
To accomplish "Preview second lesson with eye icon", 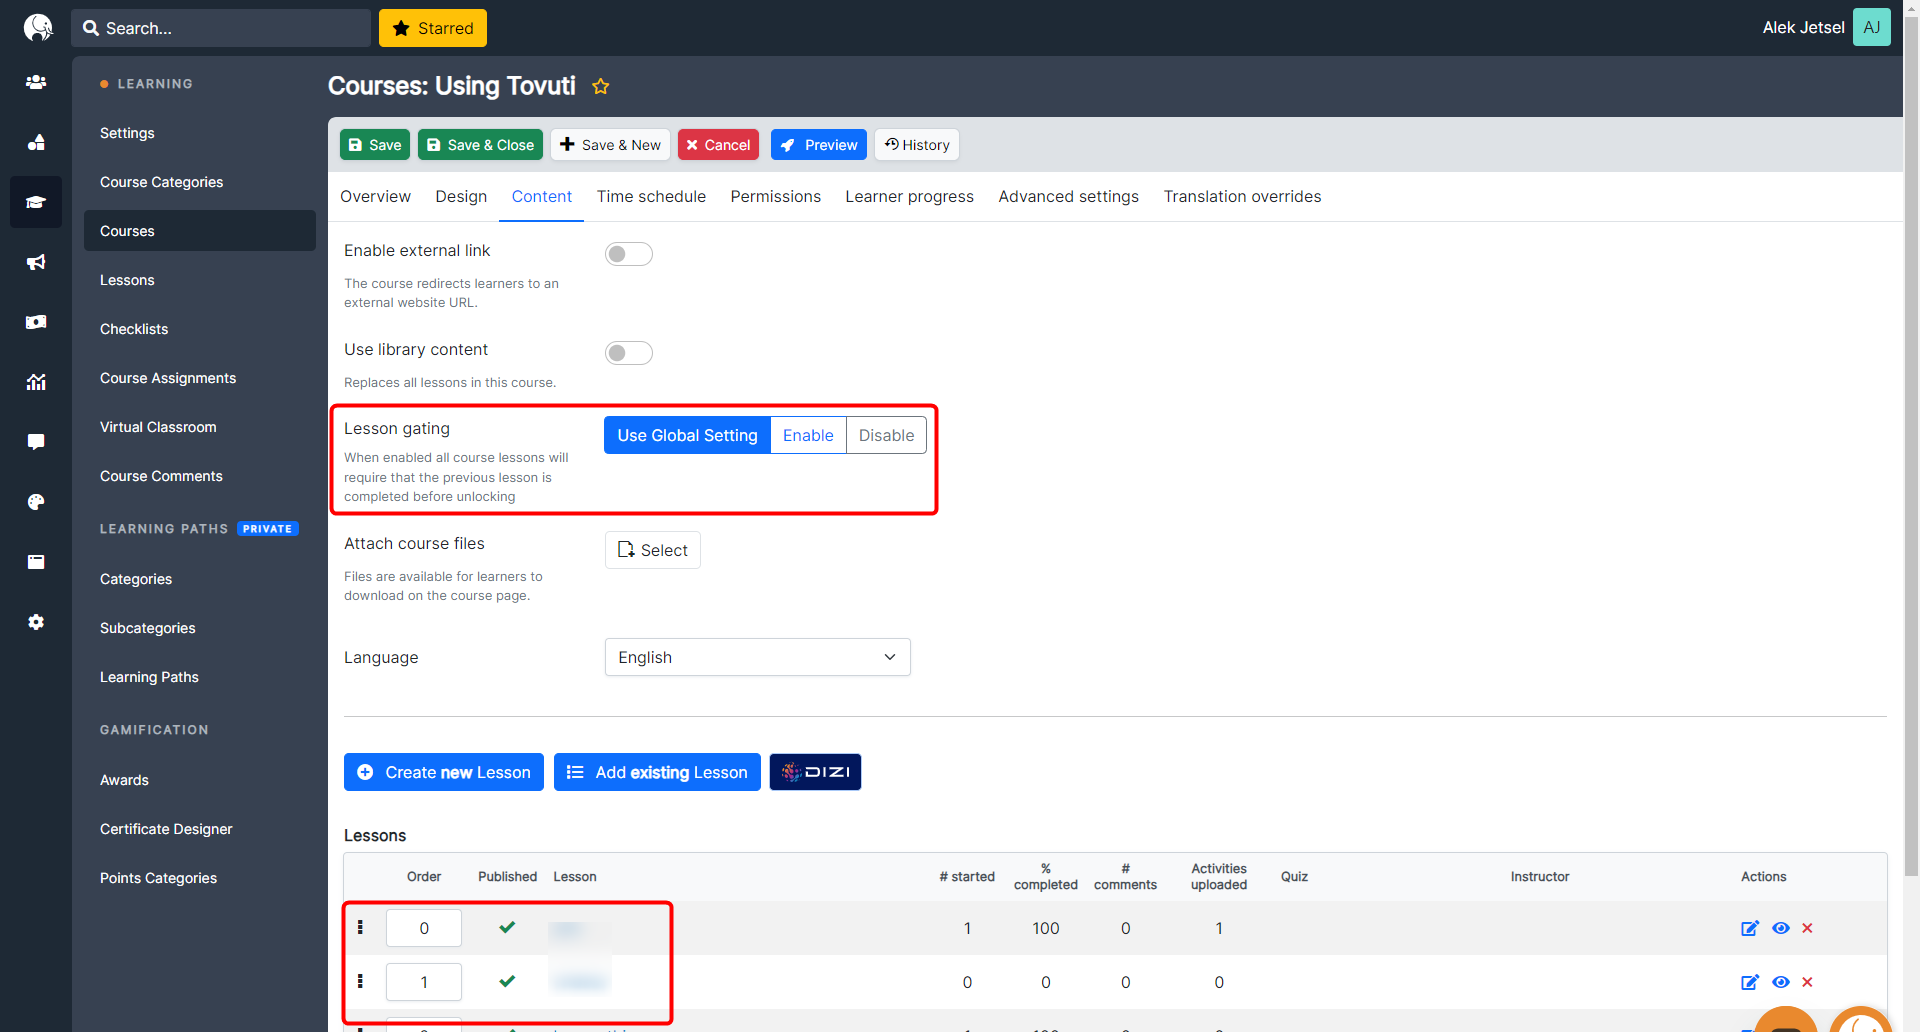I will click(x=1780, y=982).
